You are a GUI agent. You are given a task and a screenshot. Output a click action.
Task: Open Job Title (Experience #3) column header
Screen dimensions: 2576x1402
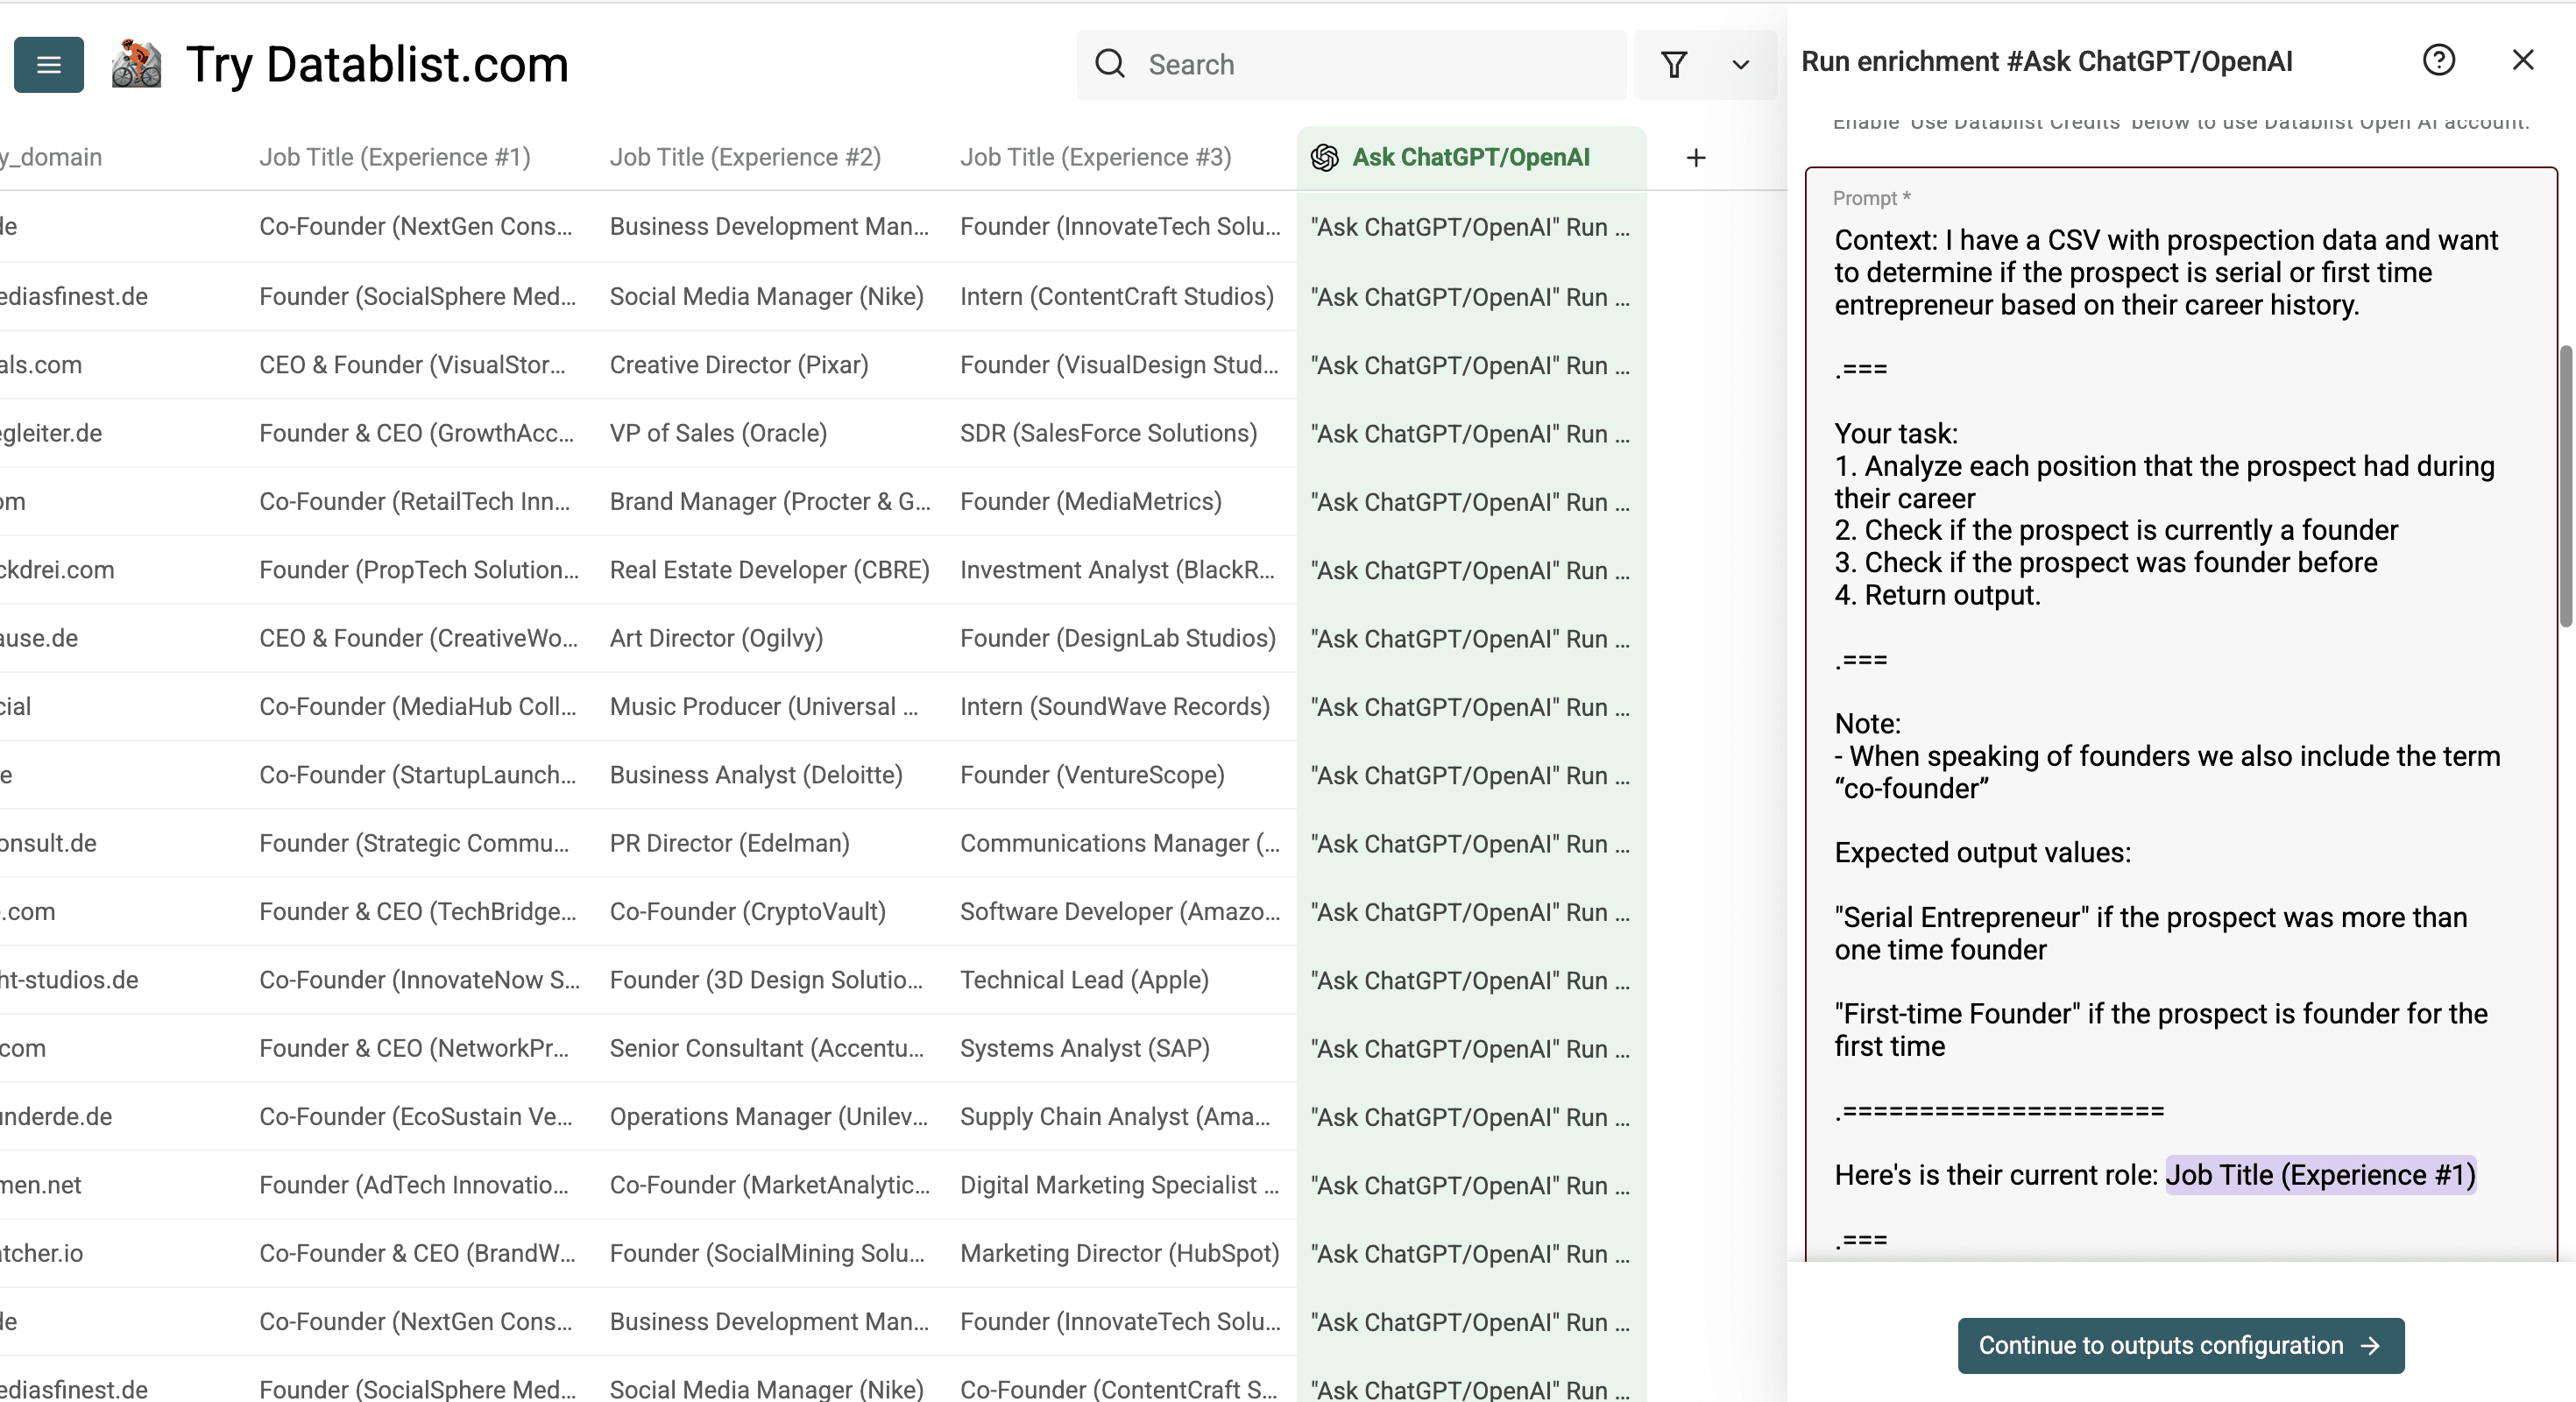[1096, 158]
